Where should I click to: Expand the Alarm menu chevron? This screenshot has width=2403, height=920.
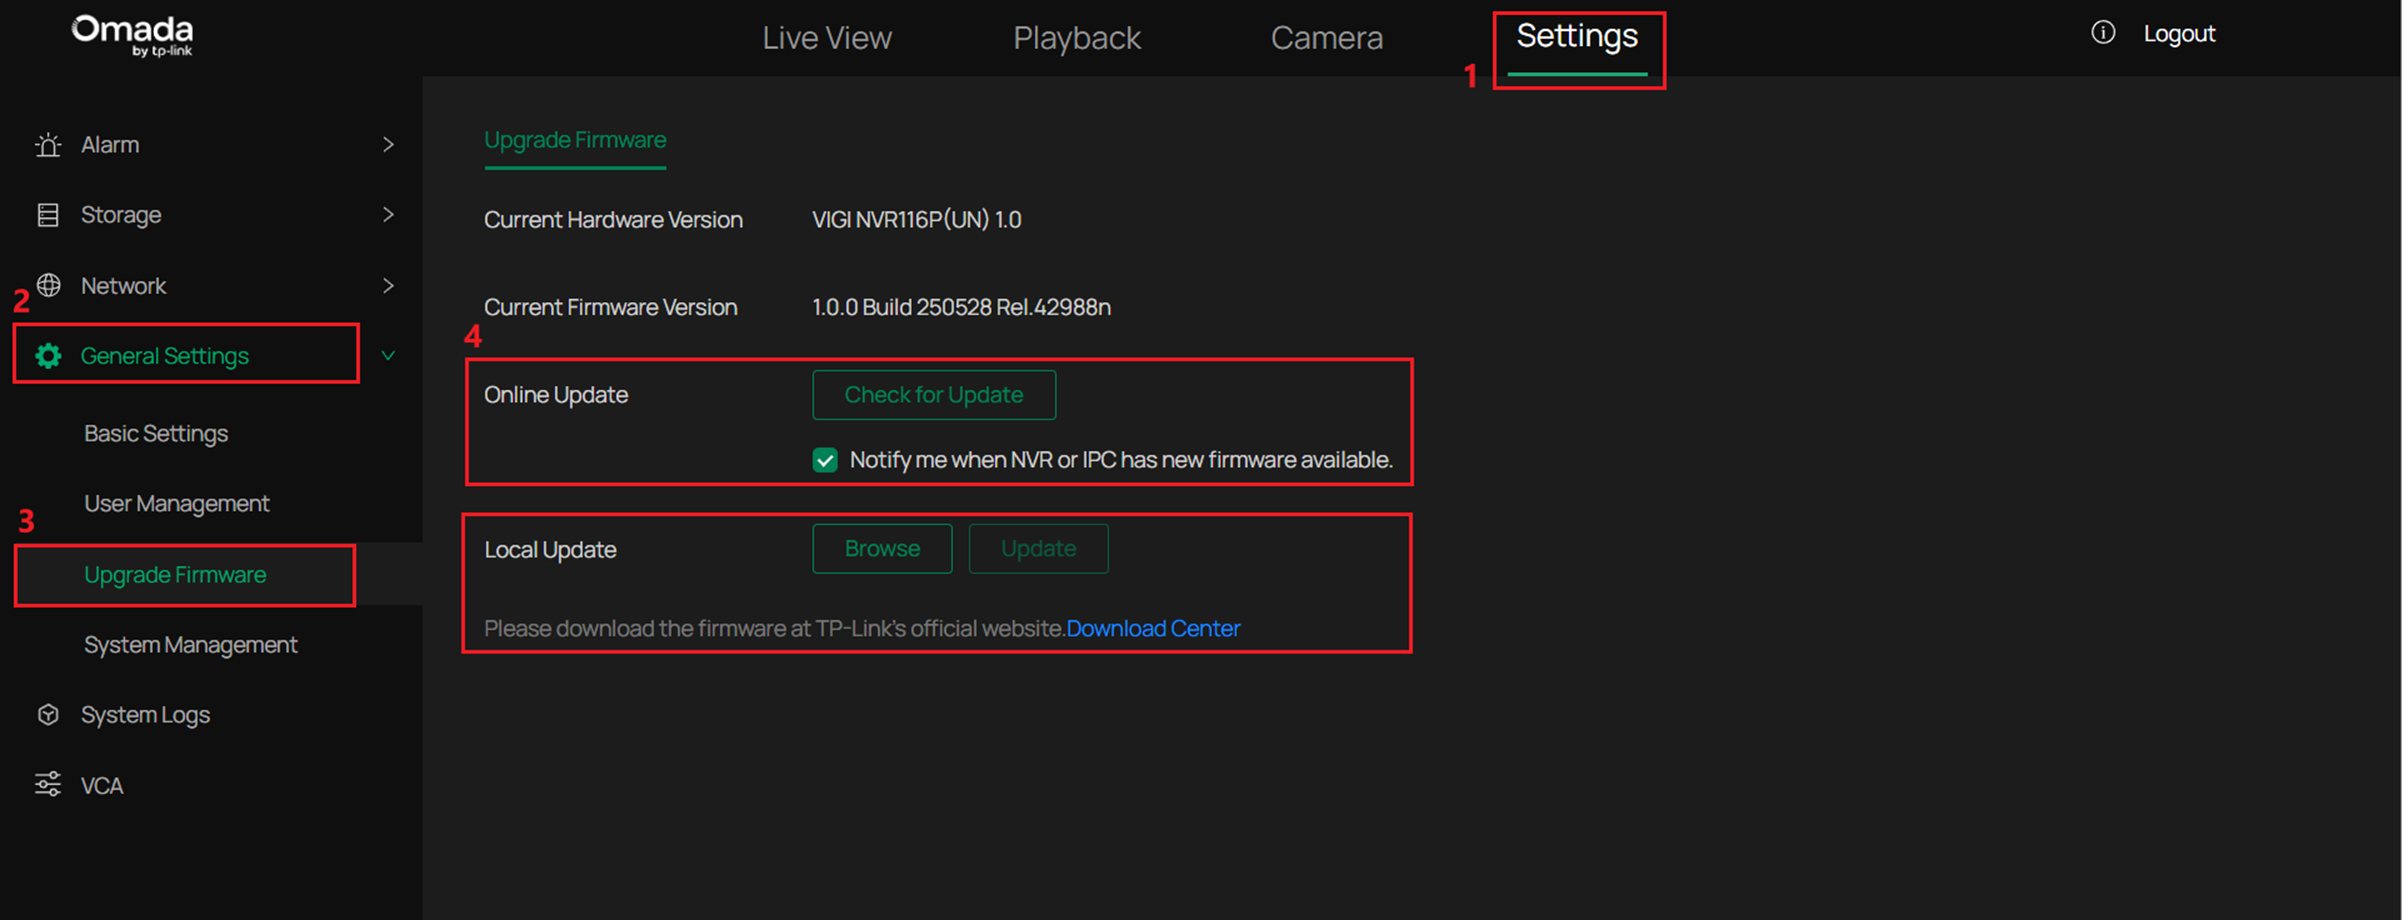pos(388,145)
